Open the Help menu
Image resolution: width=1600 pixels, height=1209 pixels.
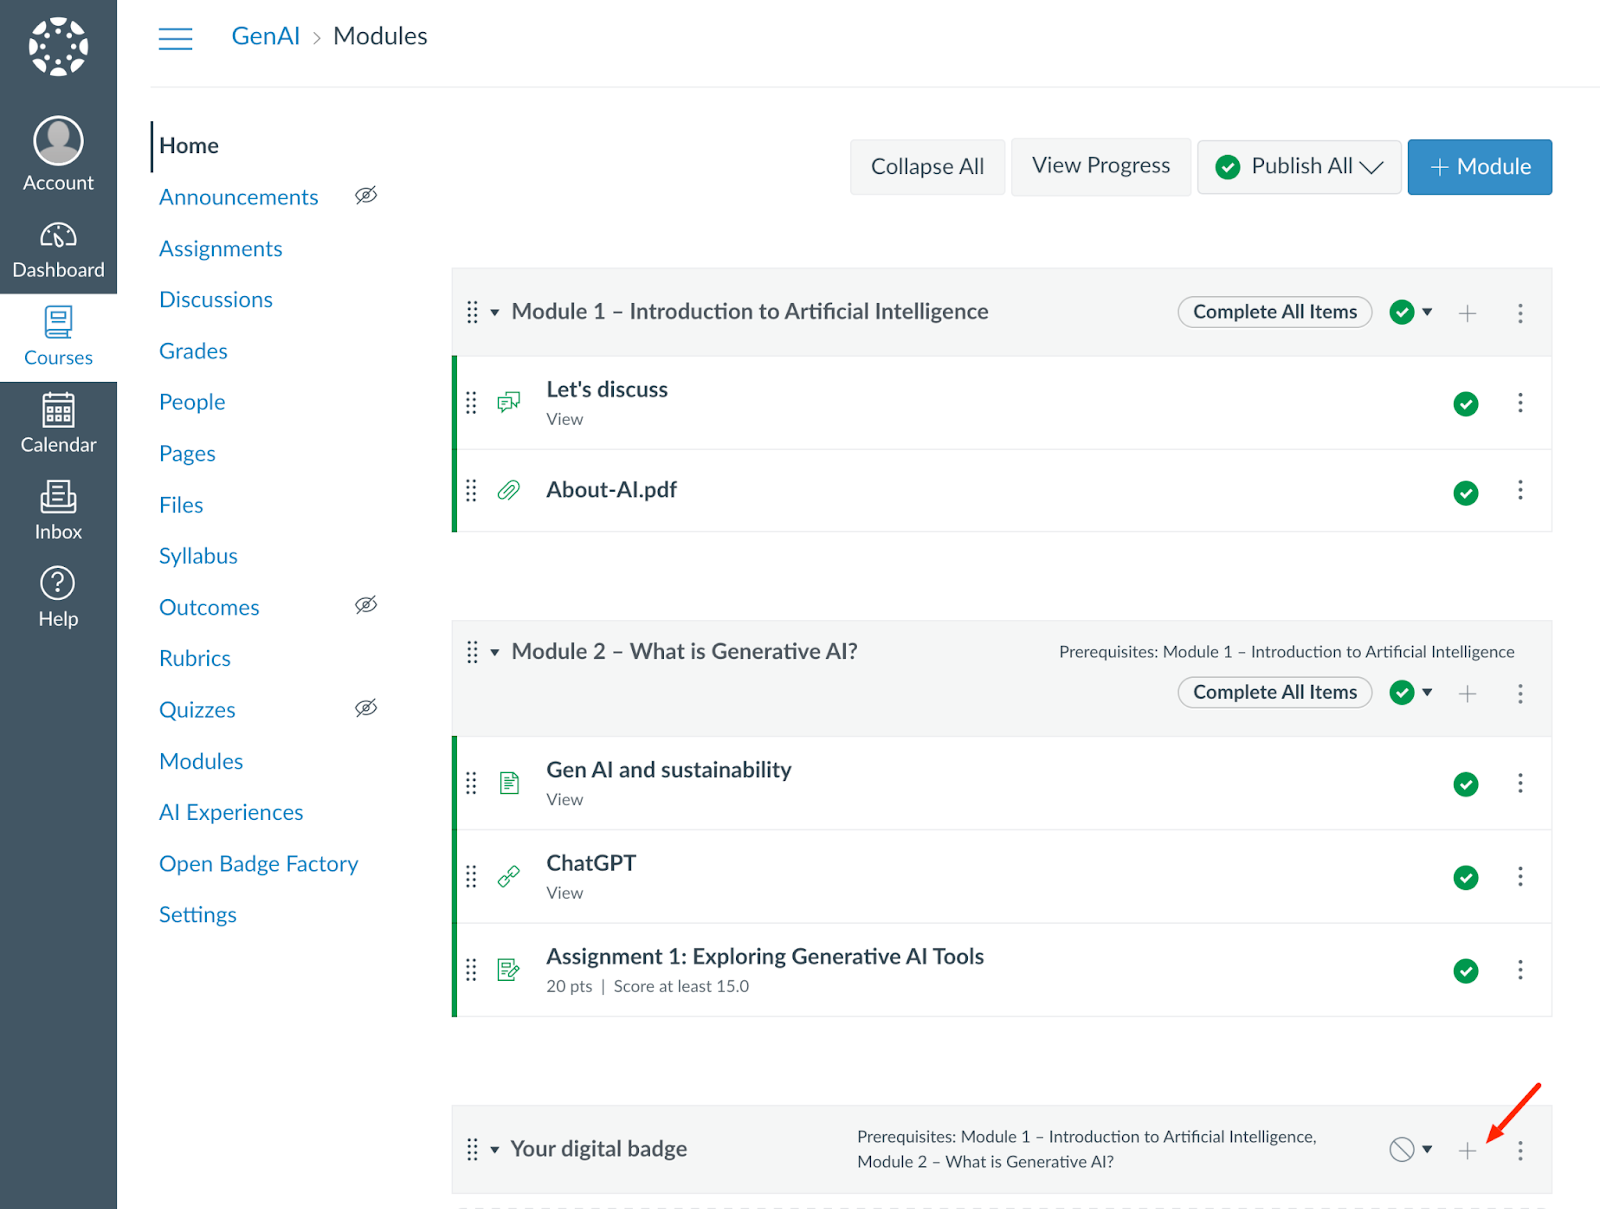click(58, 599)
